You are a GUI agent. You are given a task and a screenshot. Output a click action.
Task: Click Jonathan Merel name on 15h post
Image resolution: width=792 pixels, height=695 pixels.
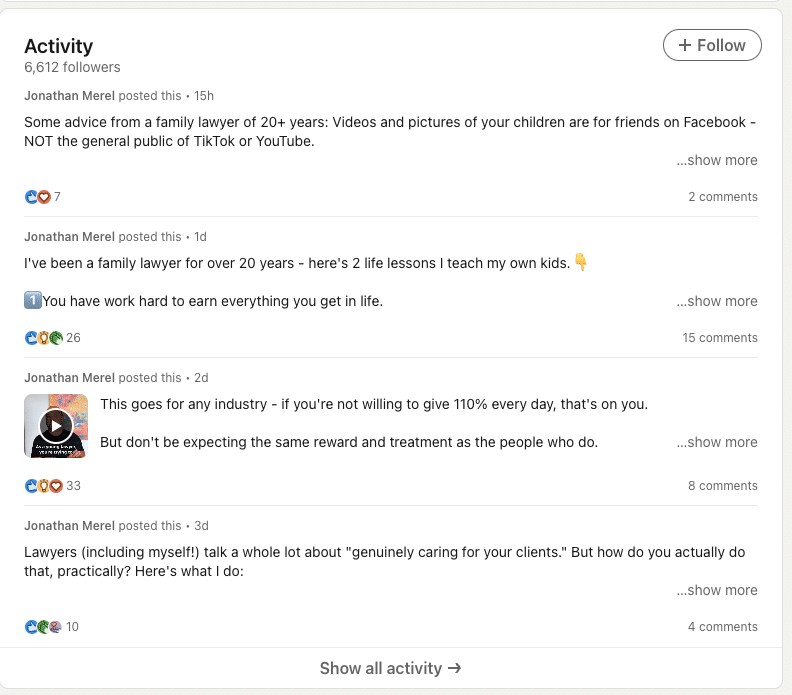(x=70, y=95)
